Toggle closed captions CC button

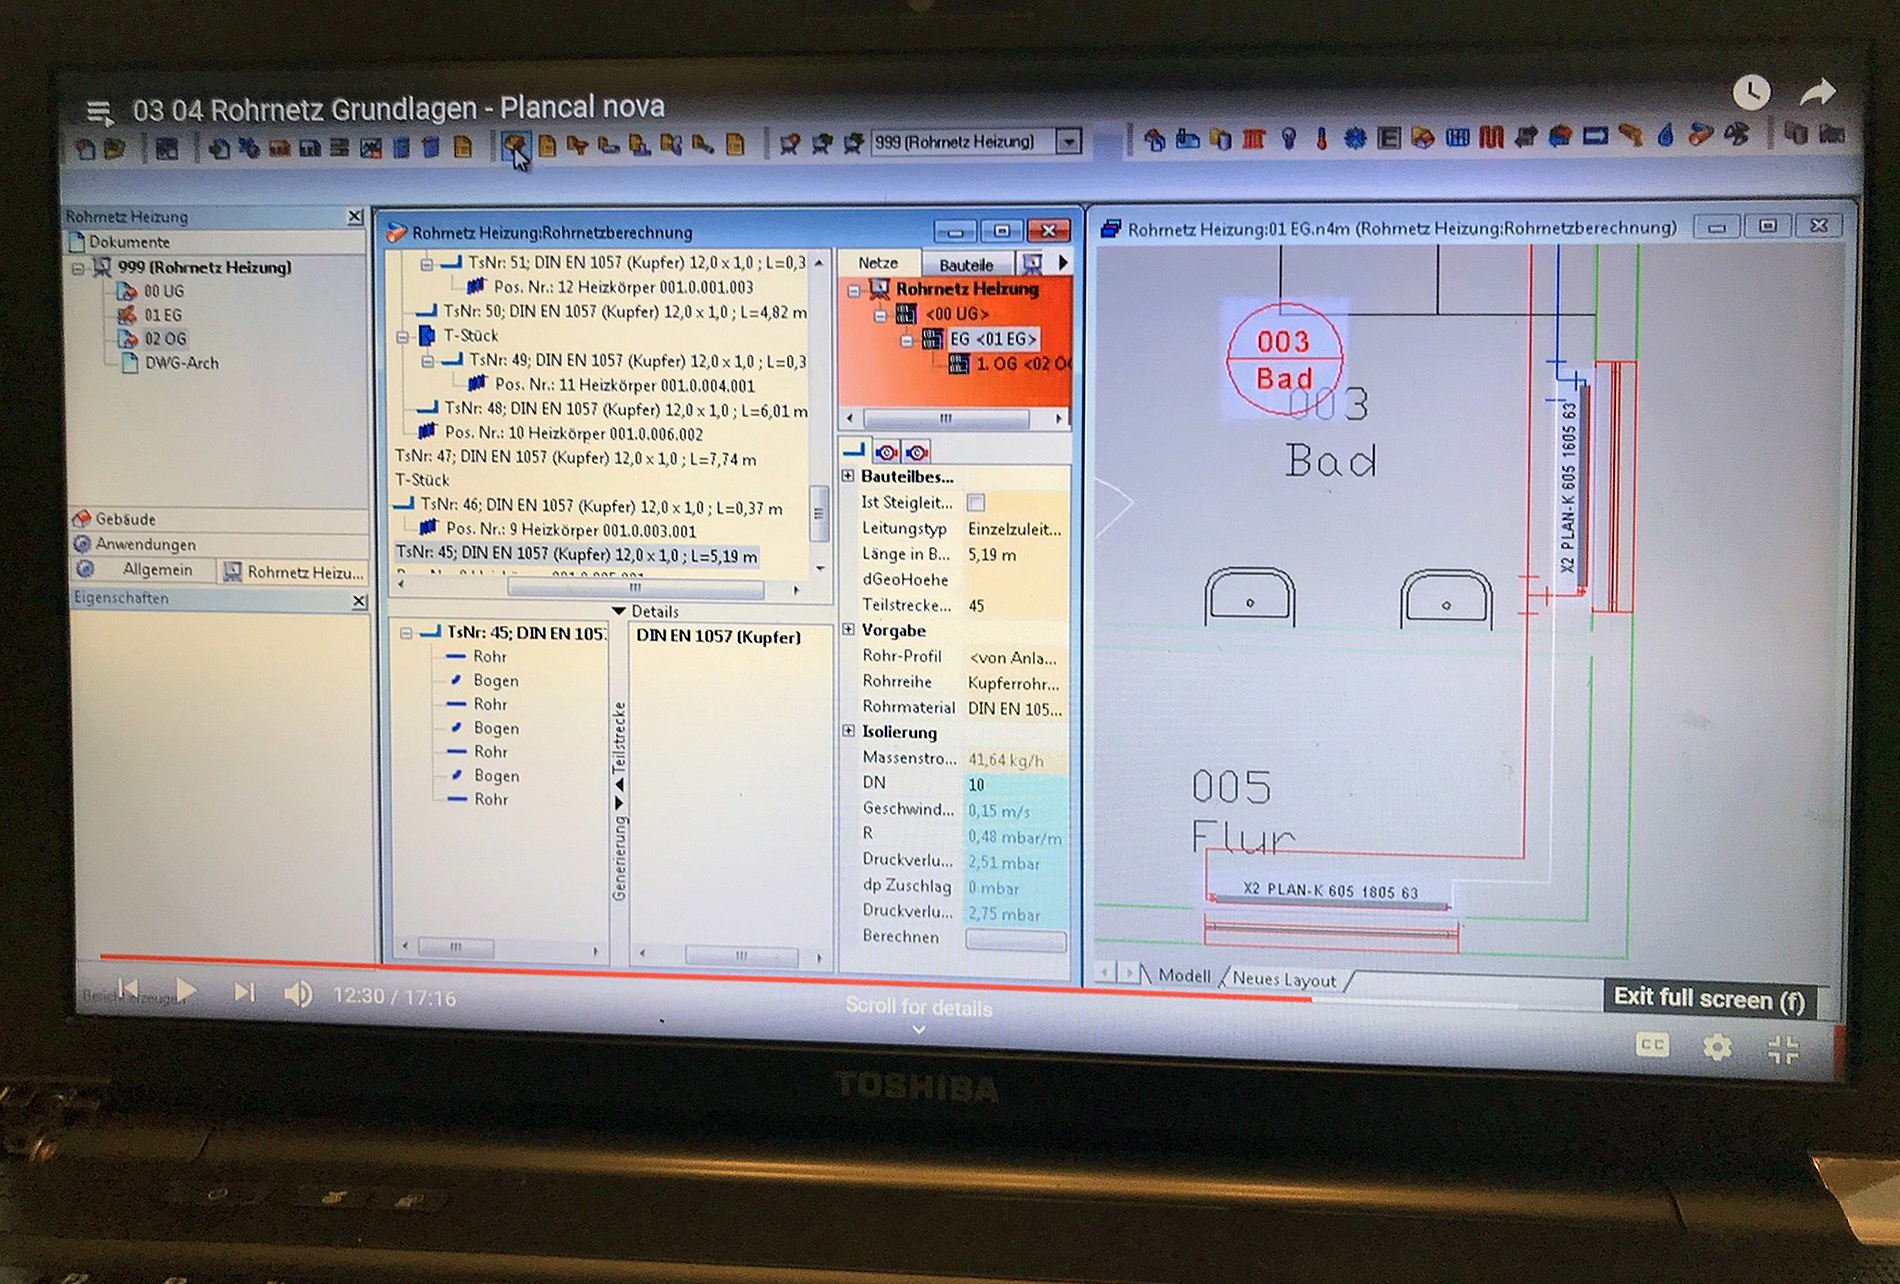tap(1652, 1045)
